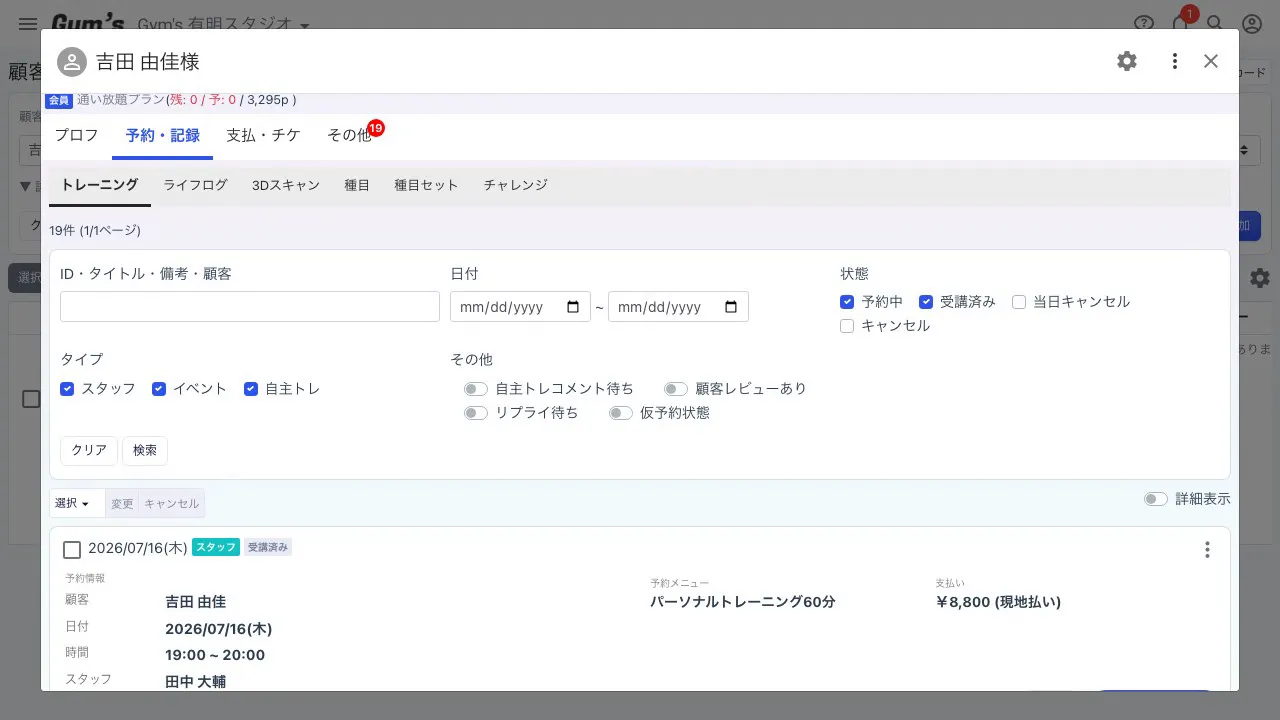Switch to the ライフログ sub-tab
The image size is (1280, 720).
pos(195,185)
